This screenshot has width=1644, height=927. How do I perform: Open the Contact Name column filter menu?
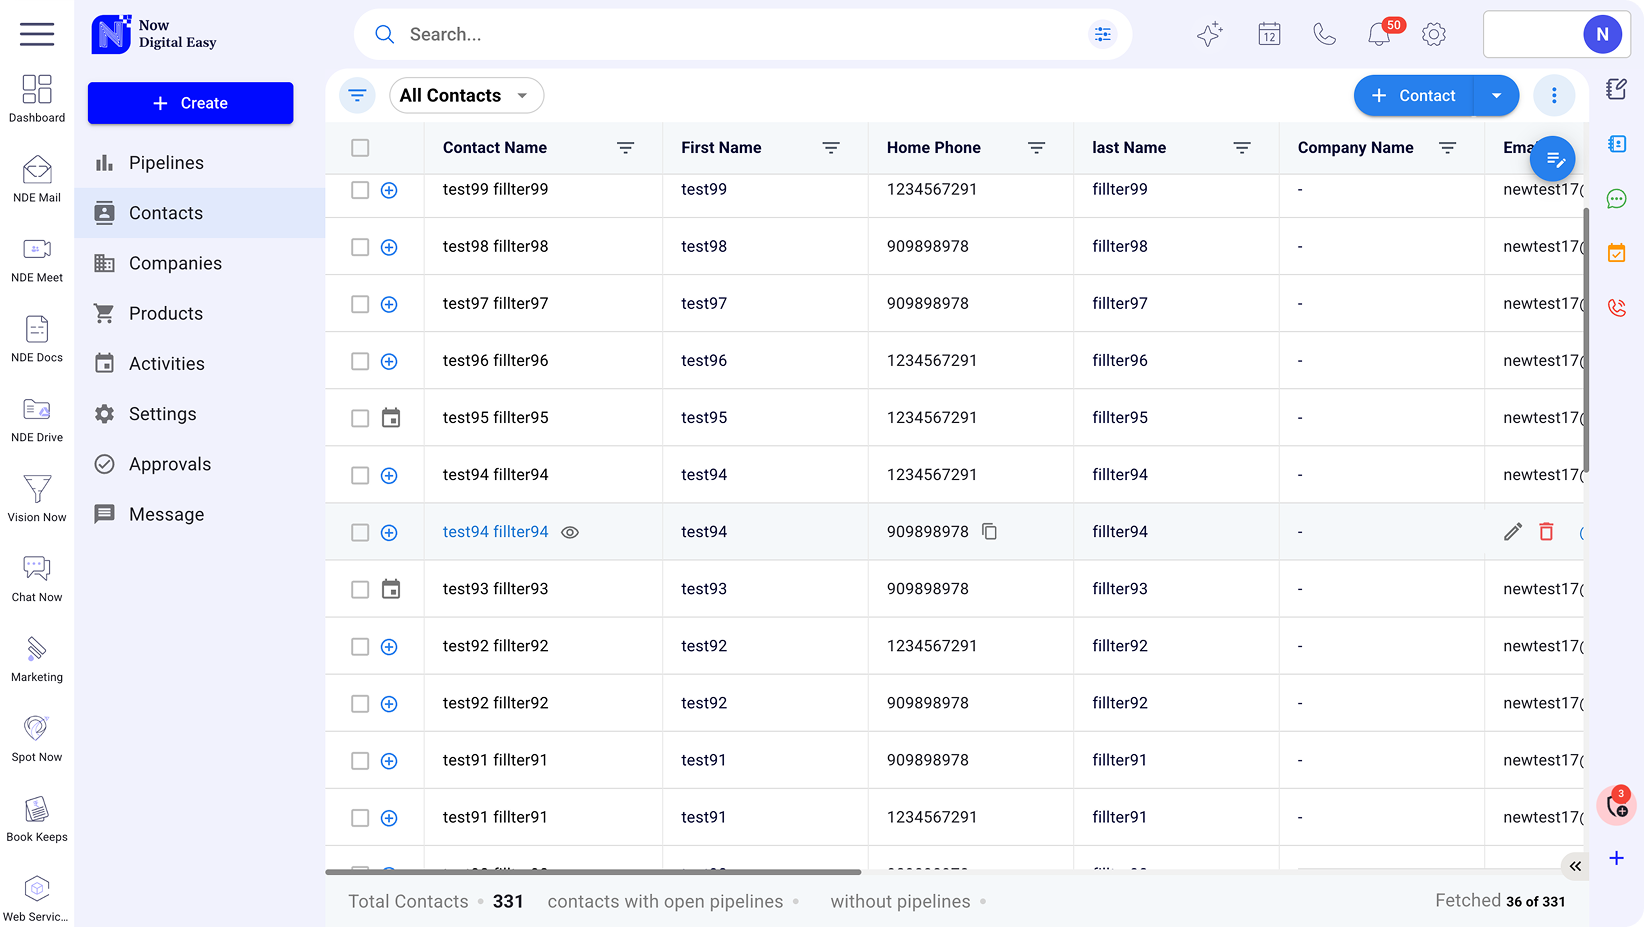[626, 148]
